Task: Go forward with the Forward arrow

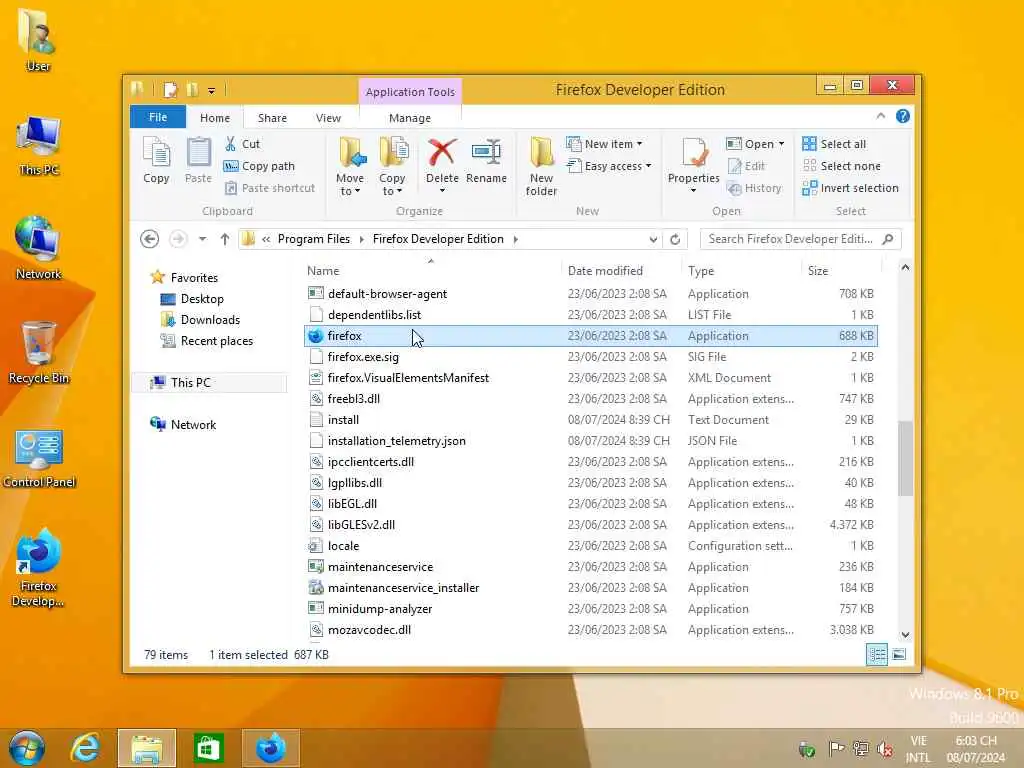Action: [178, 239]
